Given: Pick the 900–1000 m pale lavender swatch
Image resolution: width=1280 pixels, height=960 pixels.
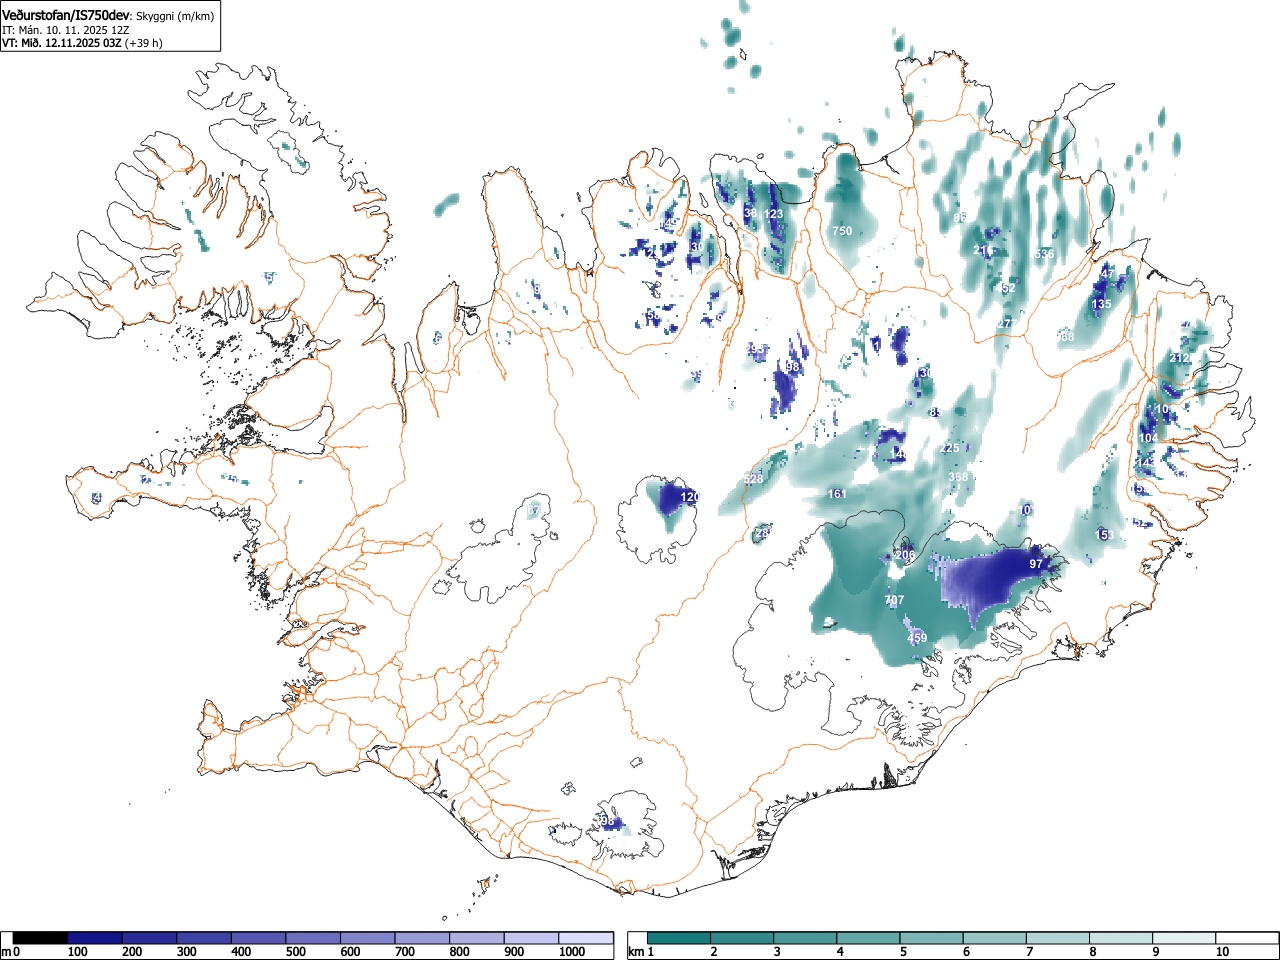Looking at the screenshot, I should tap(531, 938).
